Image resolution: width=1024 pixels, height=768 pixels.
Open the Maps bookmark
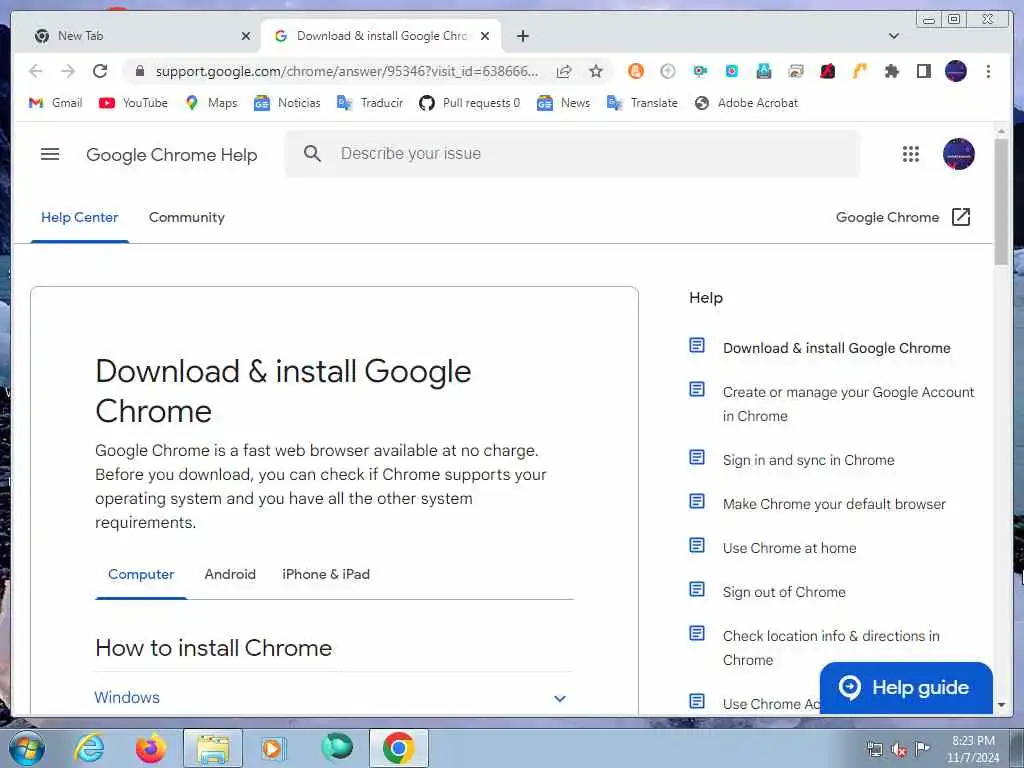(x=212, y=103)
